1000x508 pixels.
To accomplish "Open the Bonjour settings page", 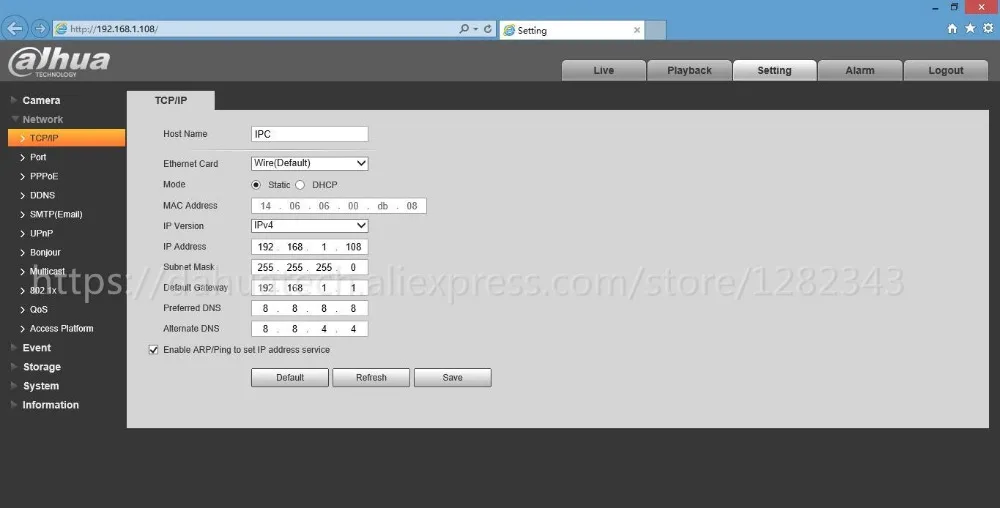I will [45, 252].
